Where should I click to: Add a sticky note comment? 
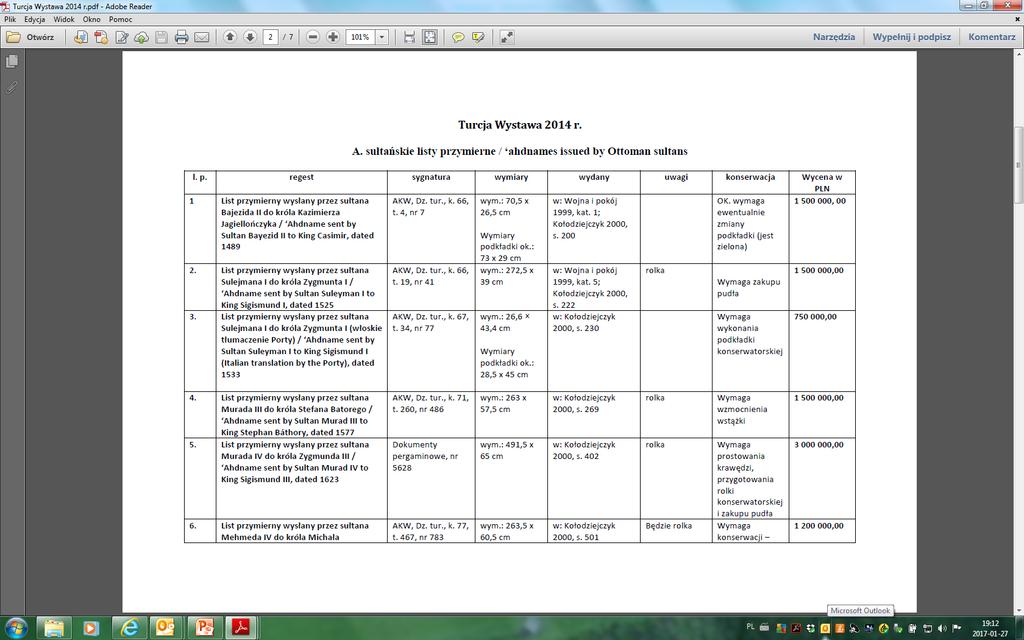[x=458, y=37]
